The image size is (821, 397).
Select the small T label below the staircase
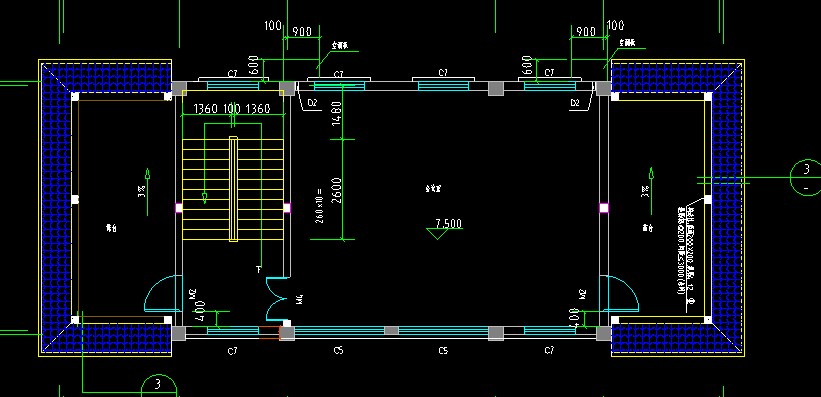pyautogui.click(x=258, y=270)
